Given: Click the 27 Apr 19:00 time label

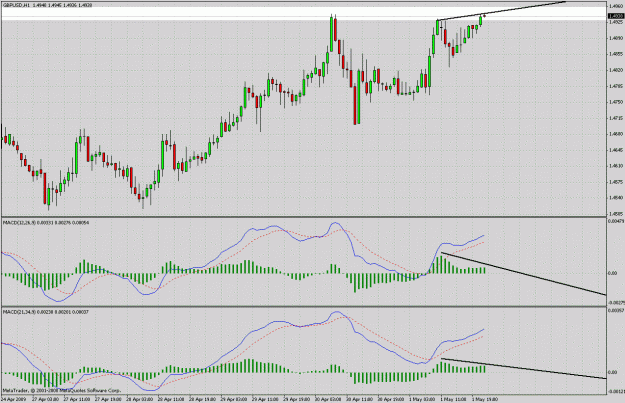Looking at the screenshot, I should pos(108,399).
